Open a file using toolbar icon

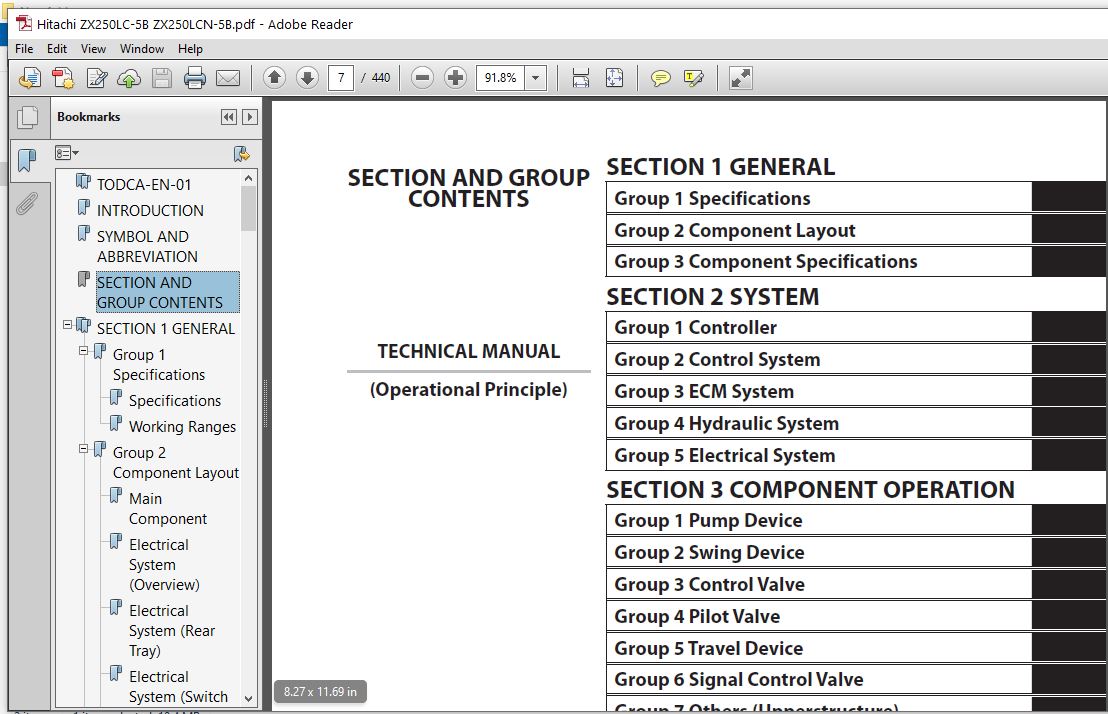click(x=30, y=78)
